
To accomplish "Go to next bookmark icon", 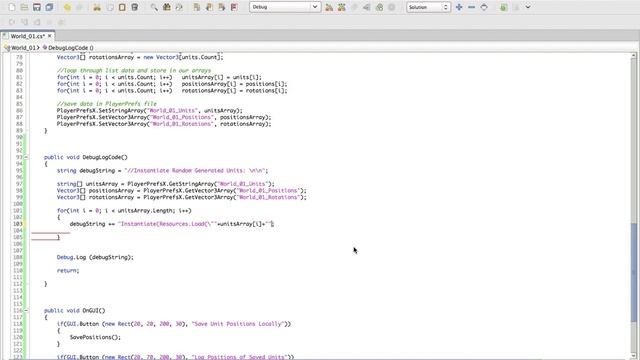I will coord(222,7).
